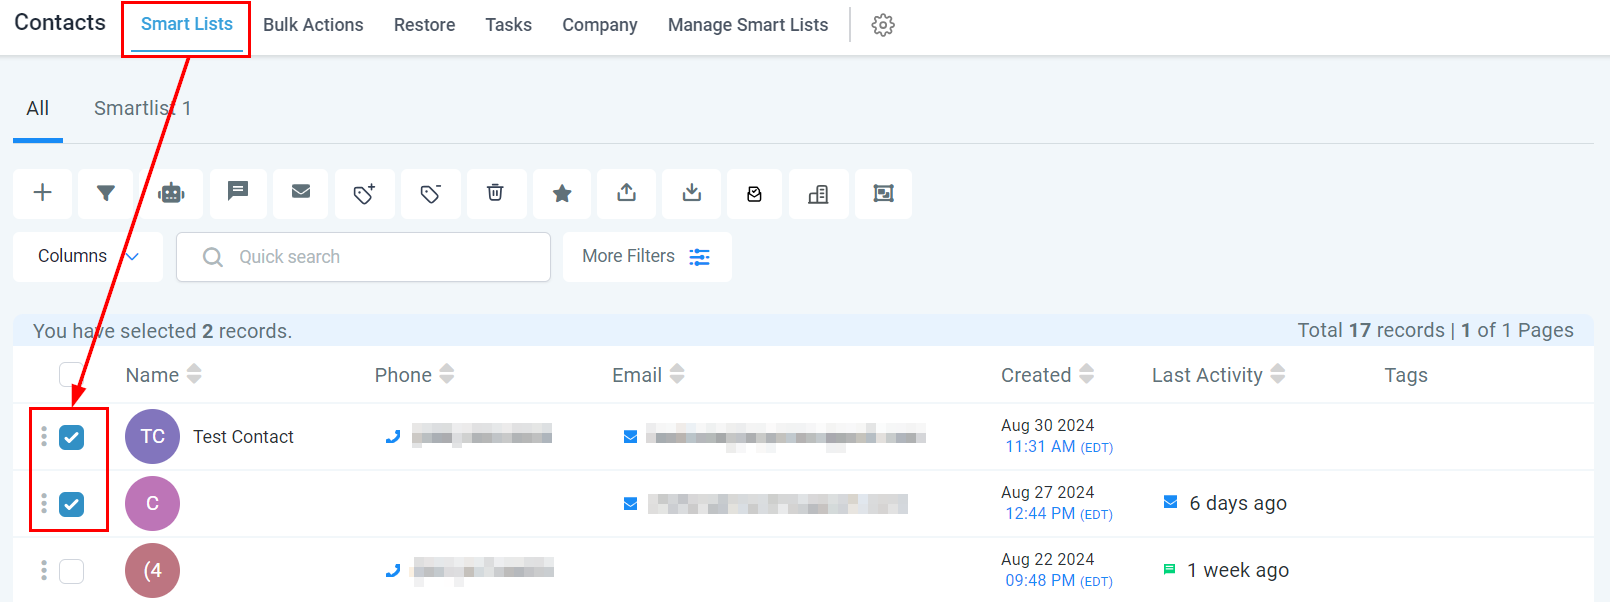This screenshot has width=1610, height=602.
Task: Open the pipeline filter funnel icon
Action: tap(106, 193)
